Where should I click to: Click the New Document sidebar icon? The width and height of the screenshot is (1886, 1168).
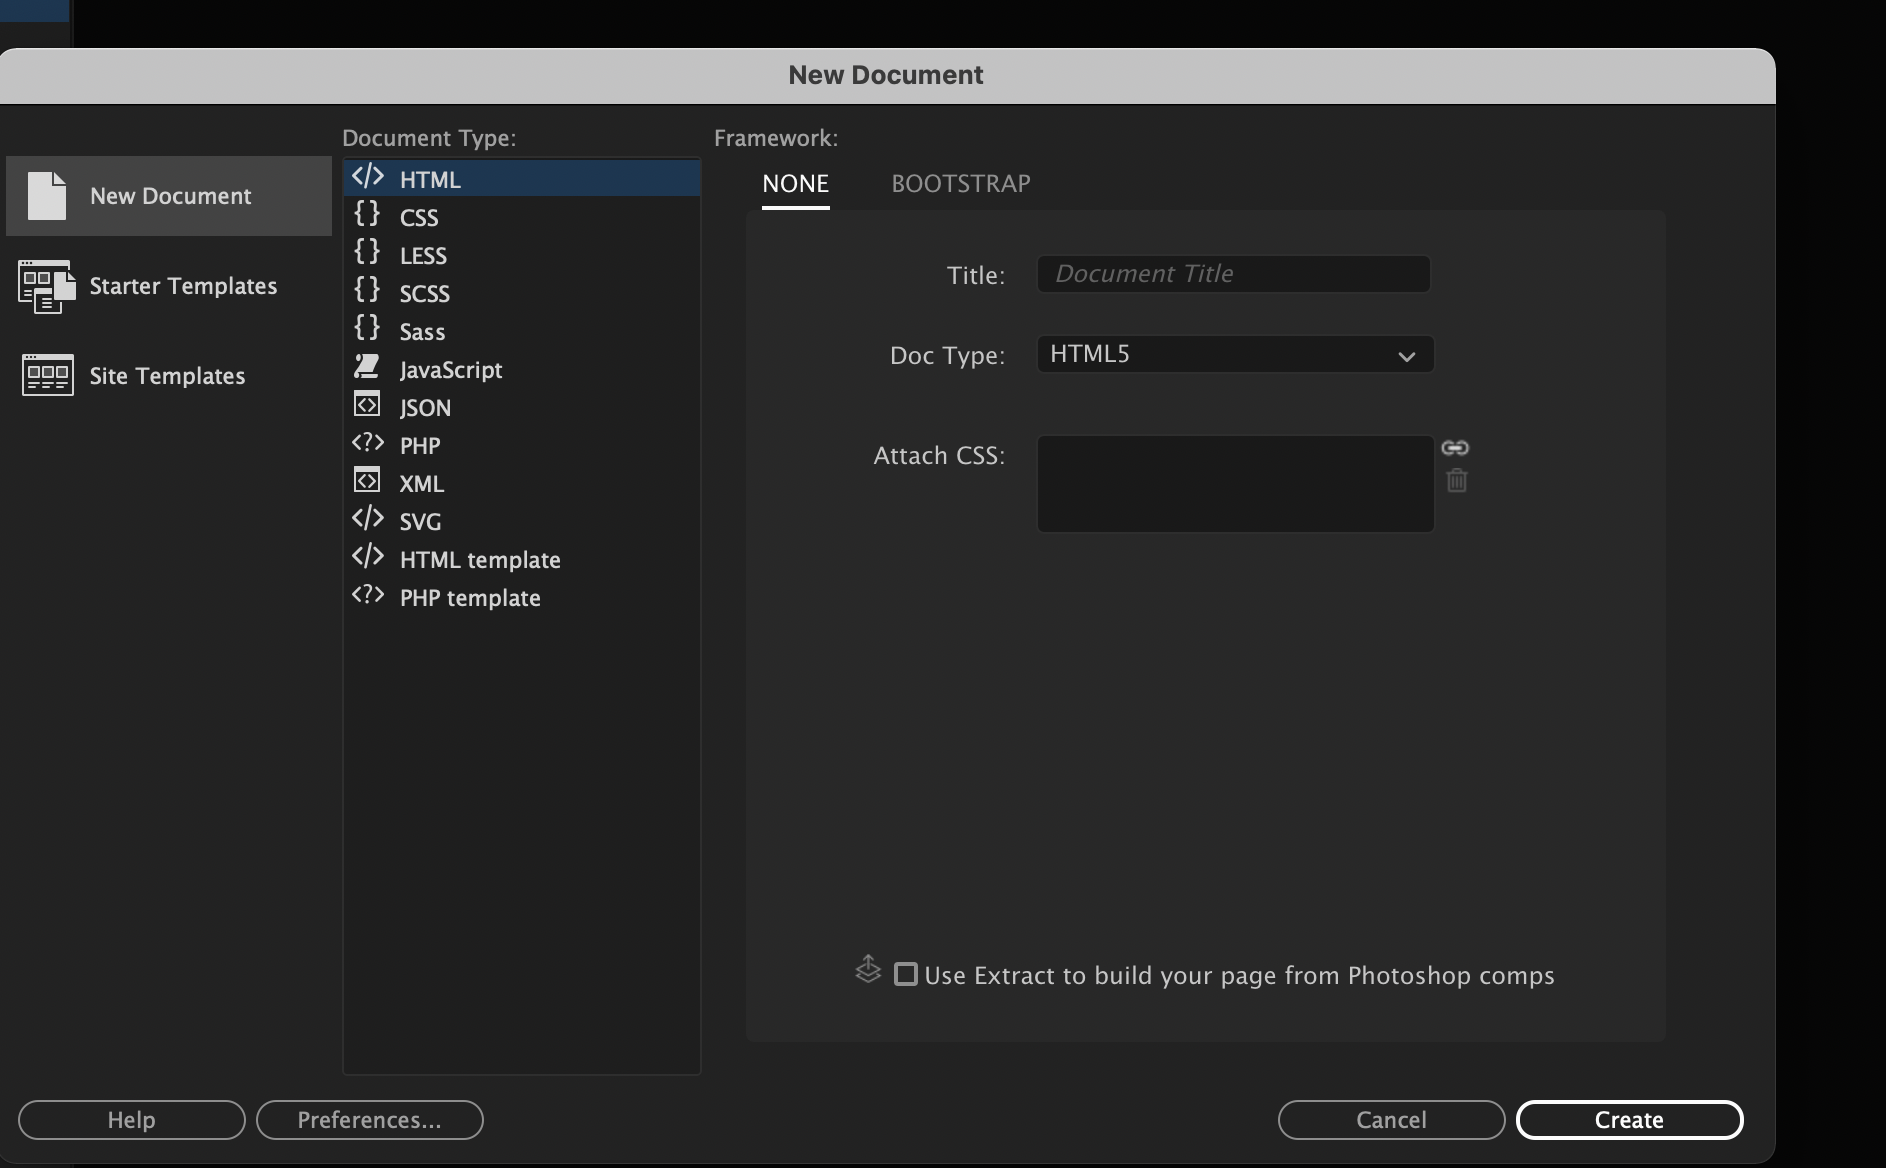[x=45, y=196]
